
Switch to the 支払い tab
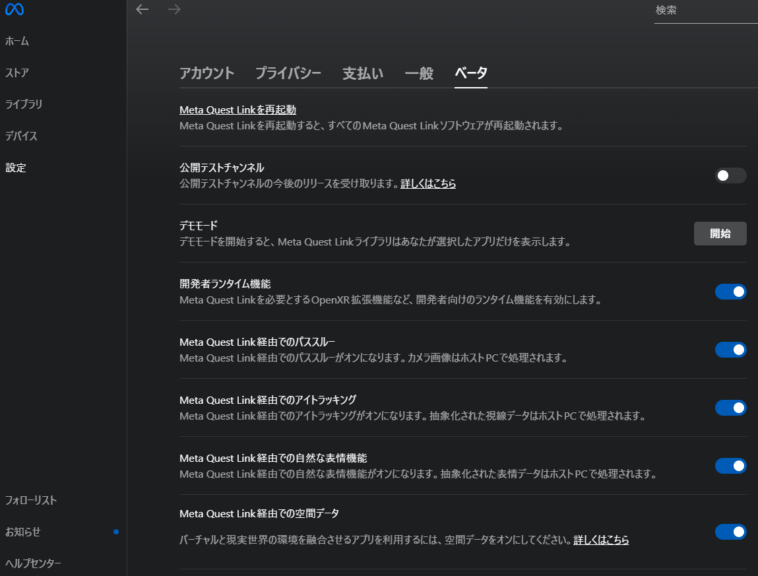pos(363,73)
